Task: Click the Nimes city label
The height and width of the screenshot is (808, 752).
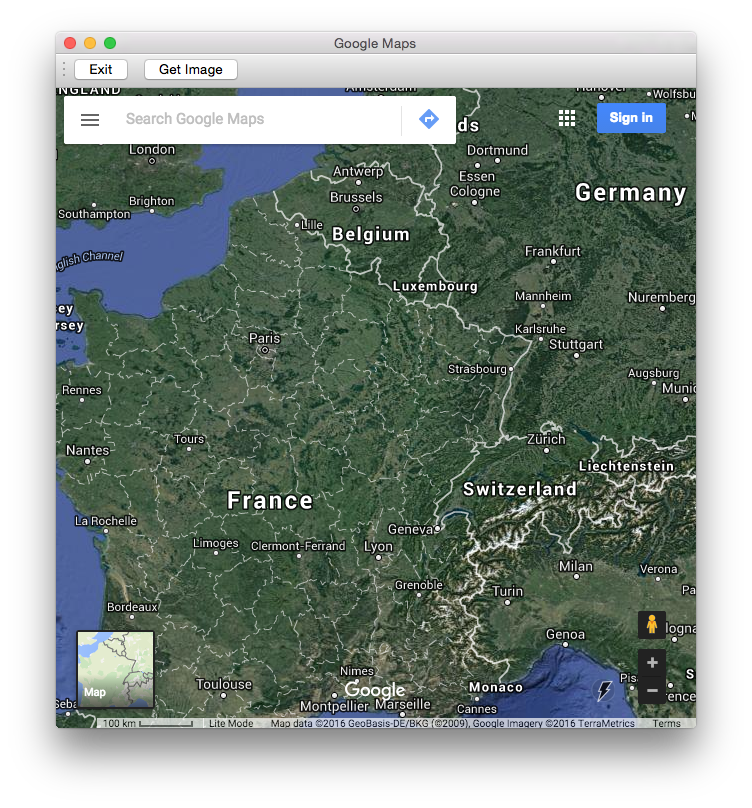Action: [x=357, y=671]
